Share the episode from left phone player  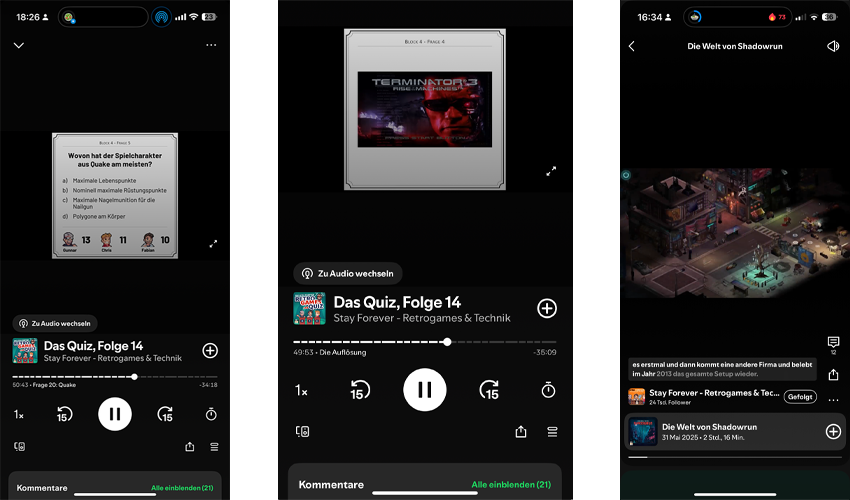[190, 446]
